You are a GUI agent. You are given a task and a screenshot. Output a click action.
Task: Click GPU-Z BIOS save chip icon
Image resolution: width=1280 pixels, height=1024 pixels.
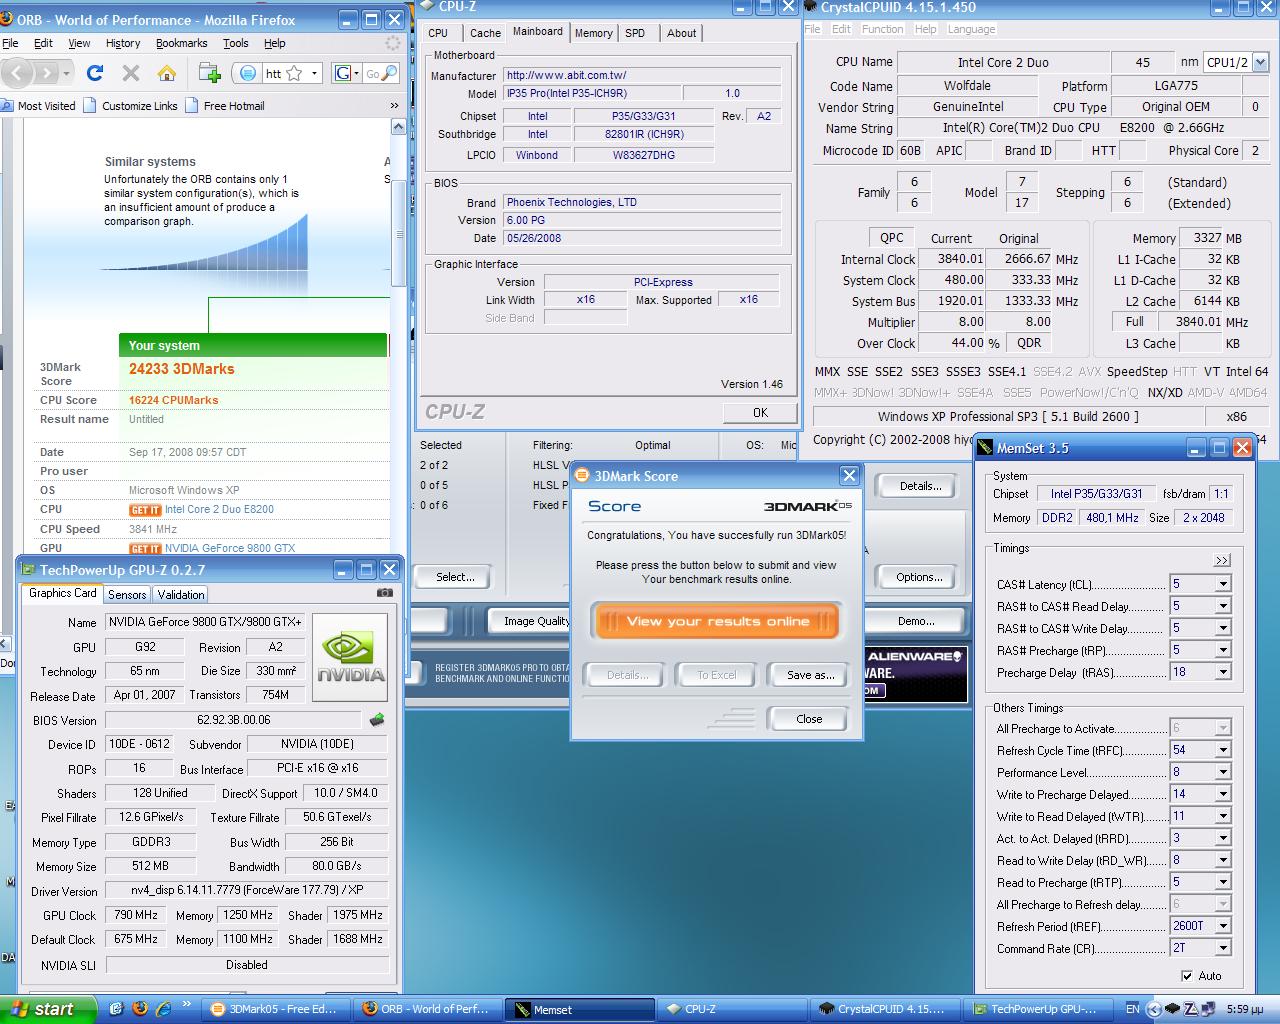coord(377,719)
